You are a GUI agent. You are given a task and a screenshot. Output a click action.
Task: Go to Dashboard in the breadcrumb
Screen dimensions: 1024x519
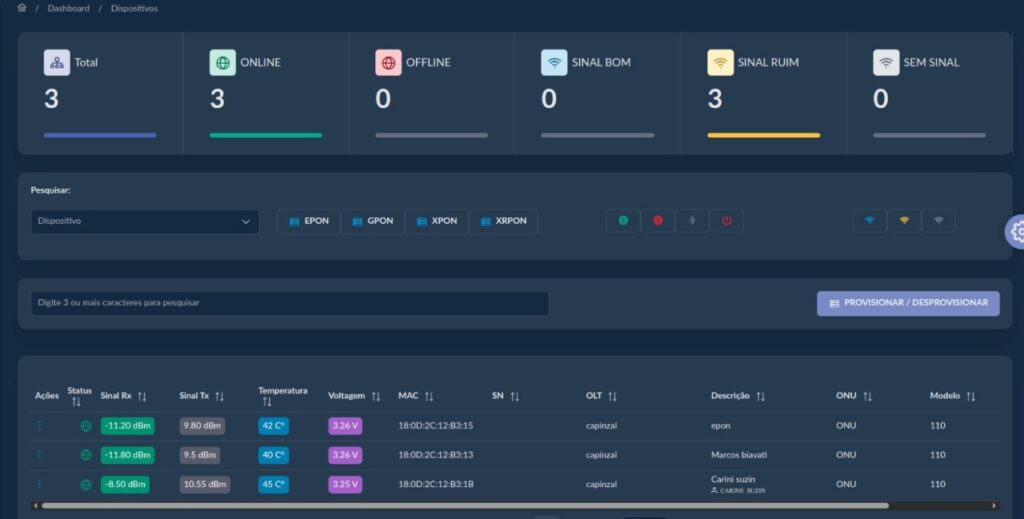click(68, 9)
